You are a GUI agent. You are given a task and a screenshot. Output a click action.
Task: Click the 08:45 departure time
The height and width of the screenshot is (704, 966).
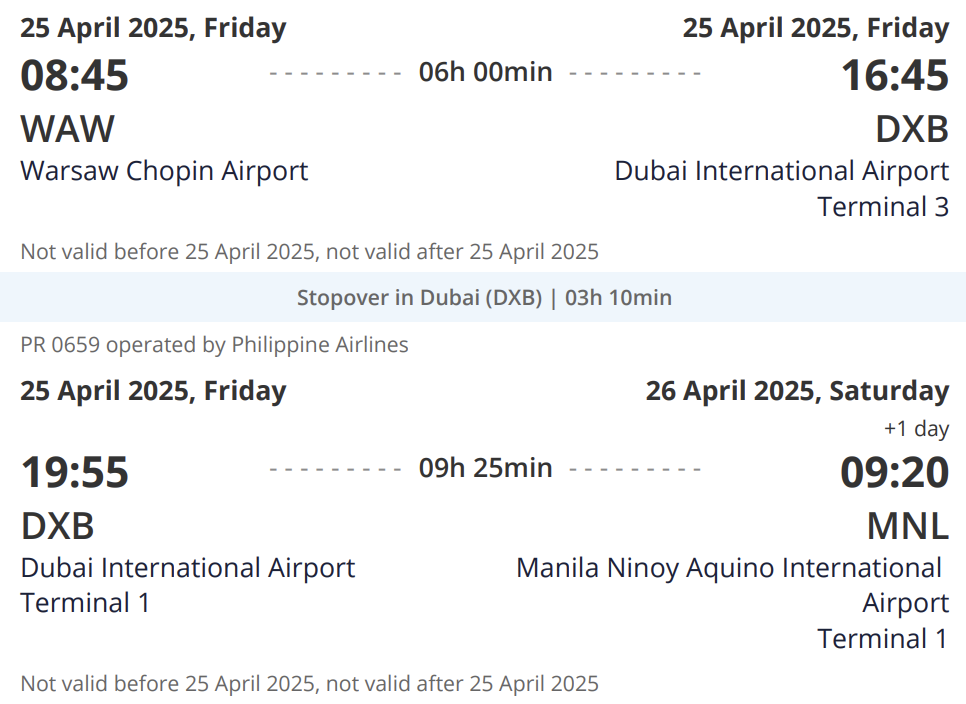point(75,76)
